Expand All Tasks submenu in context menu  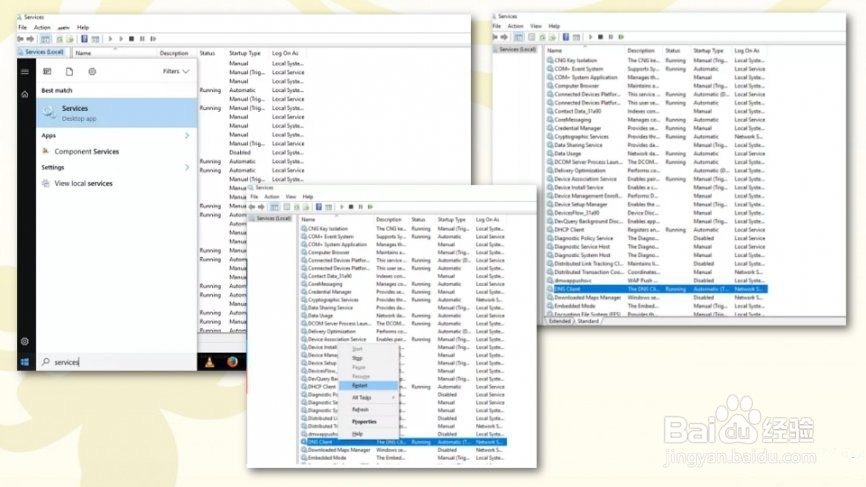pos(368,398)
